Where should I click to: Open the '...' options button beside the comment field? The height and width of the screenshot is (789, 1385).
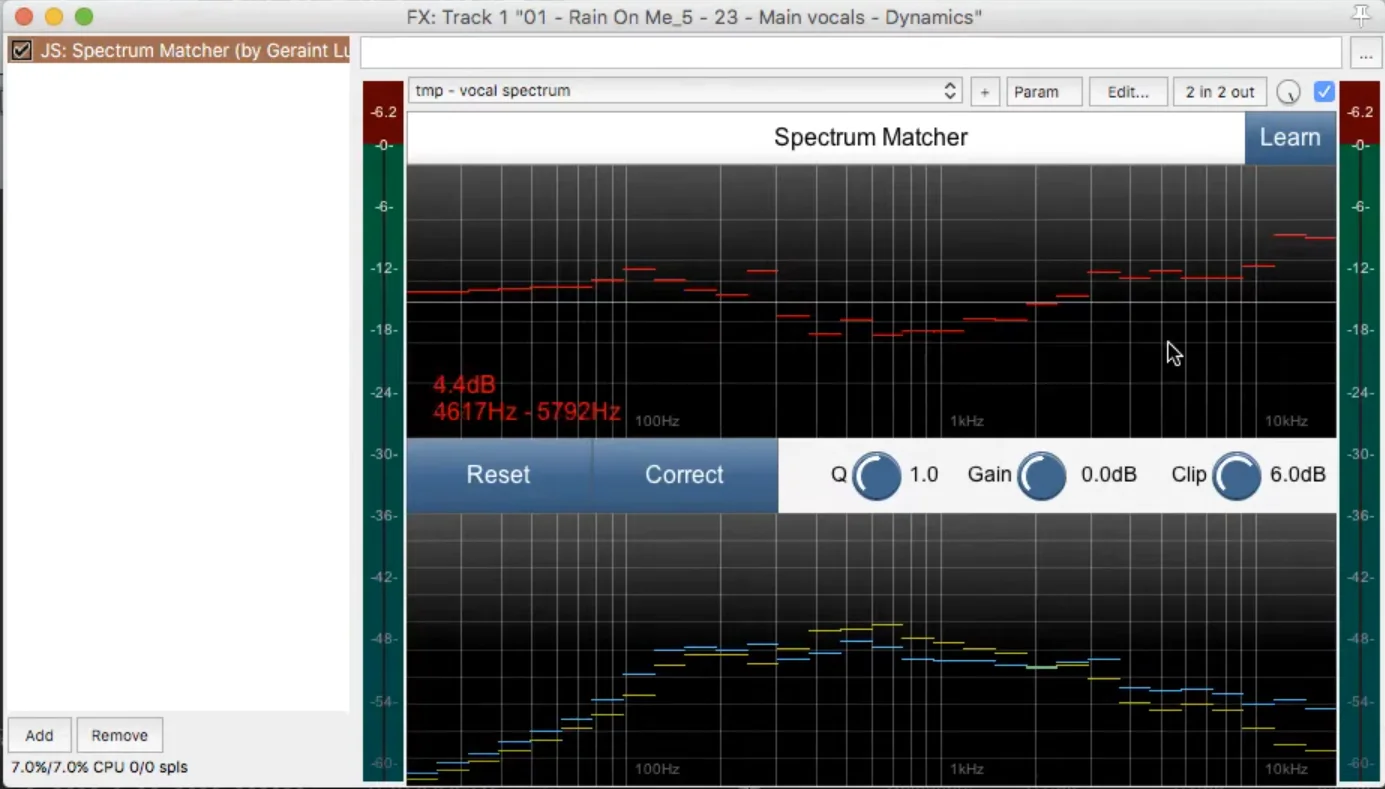[1365, 54]
